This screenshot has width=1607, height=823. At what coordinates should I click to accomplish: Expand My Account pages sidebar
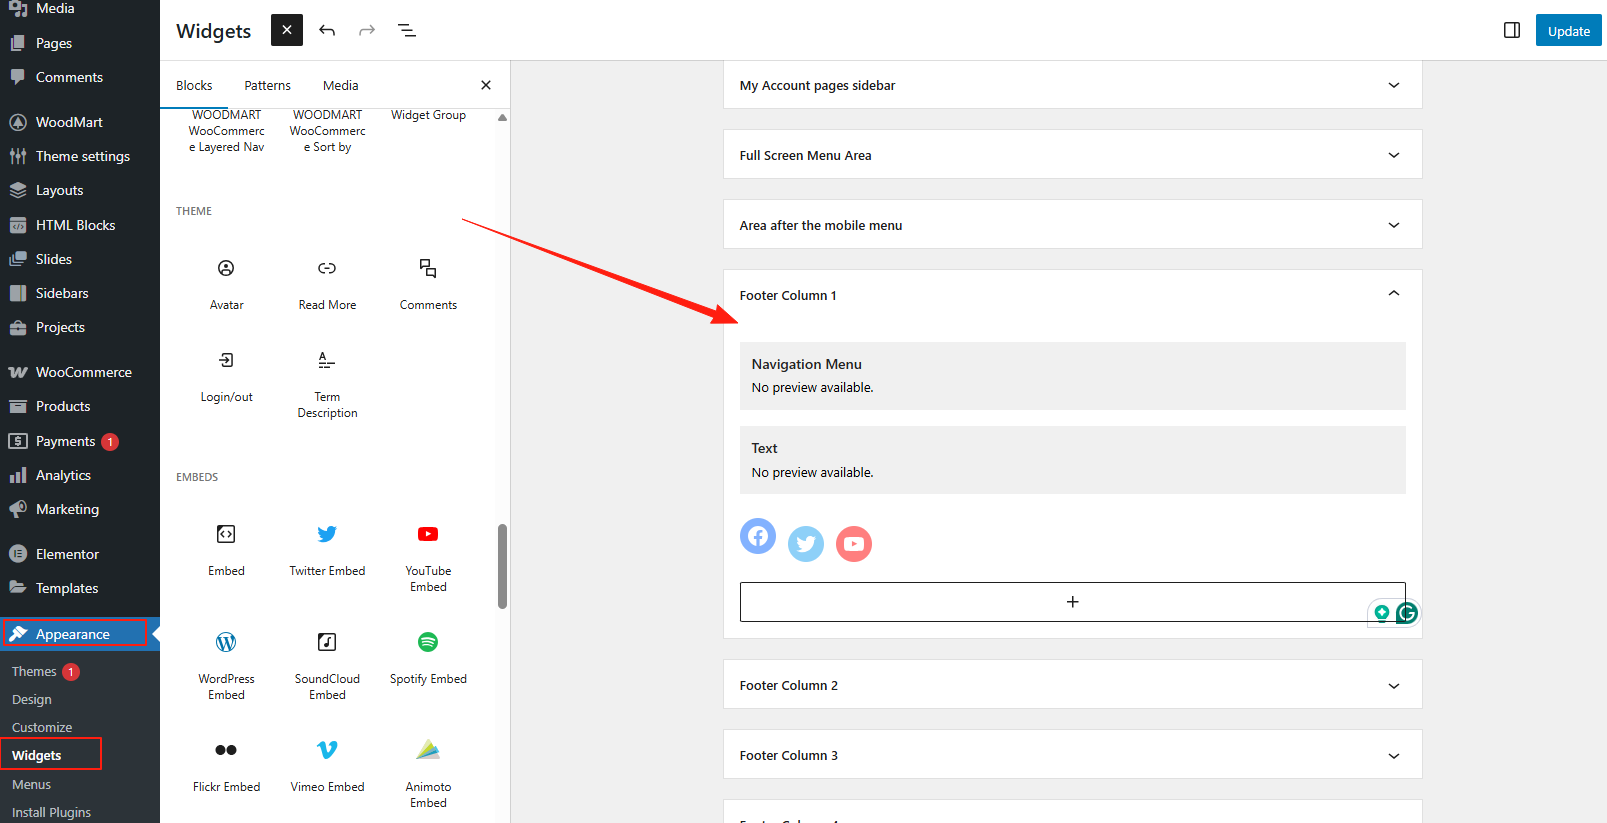1393,85
